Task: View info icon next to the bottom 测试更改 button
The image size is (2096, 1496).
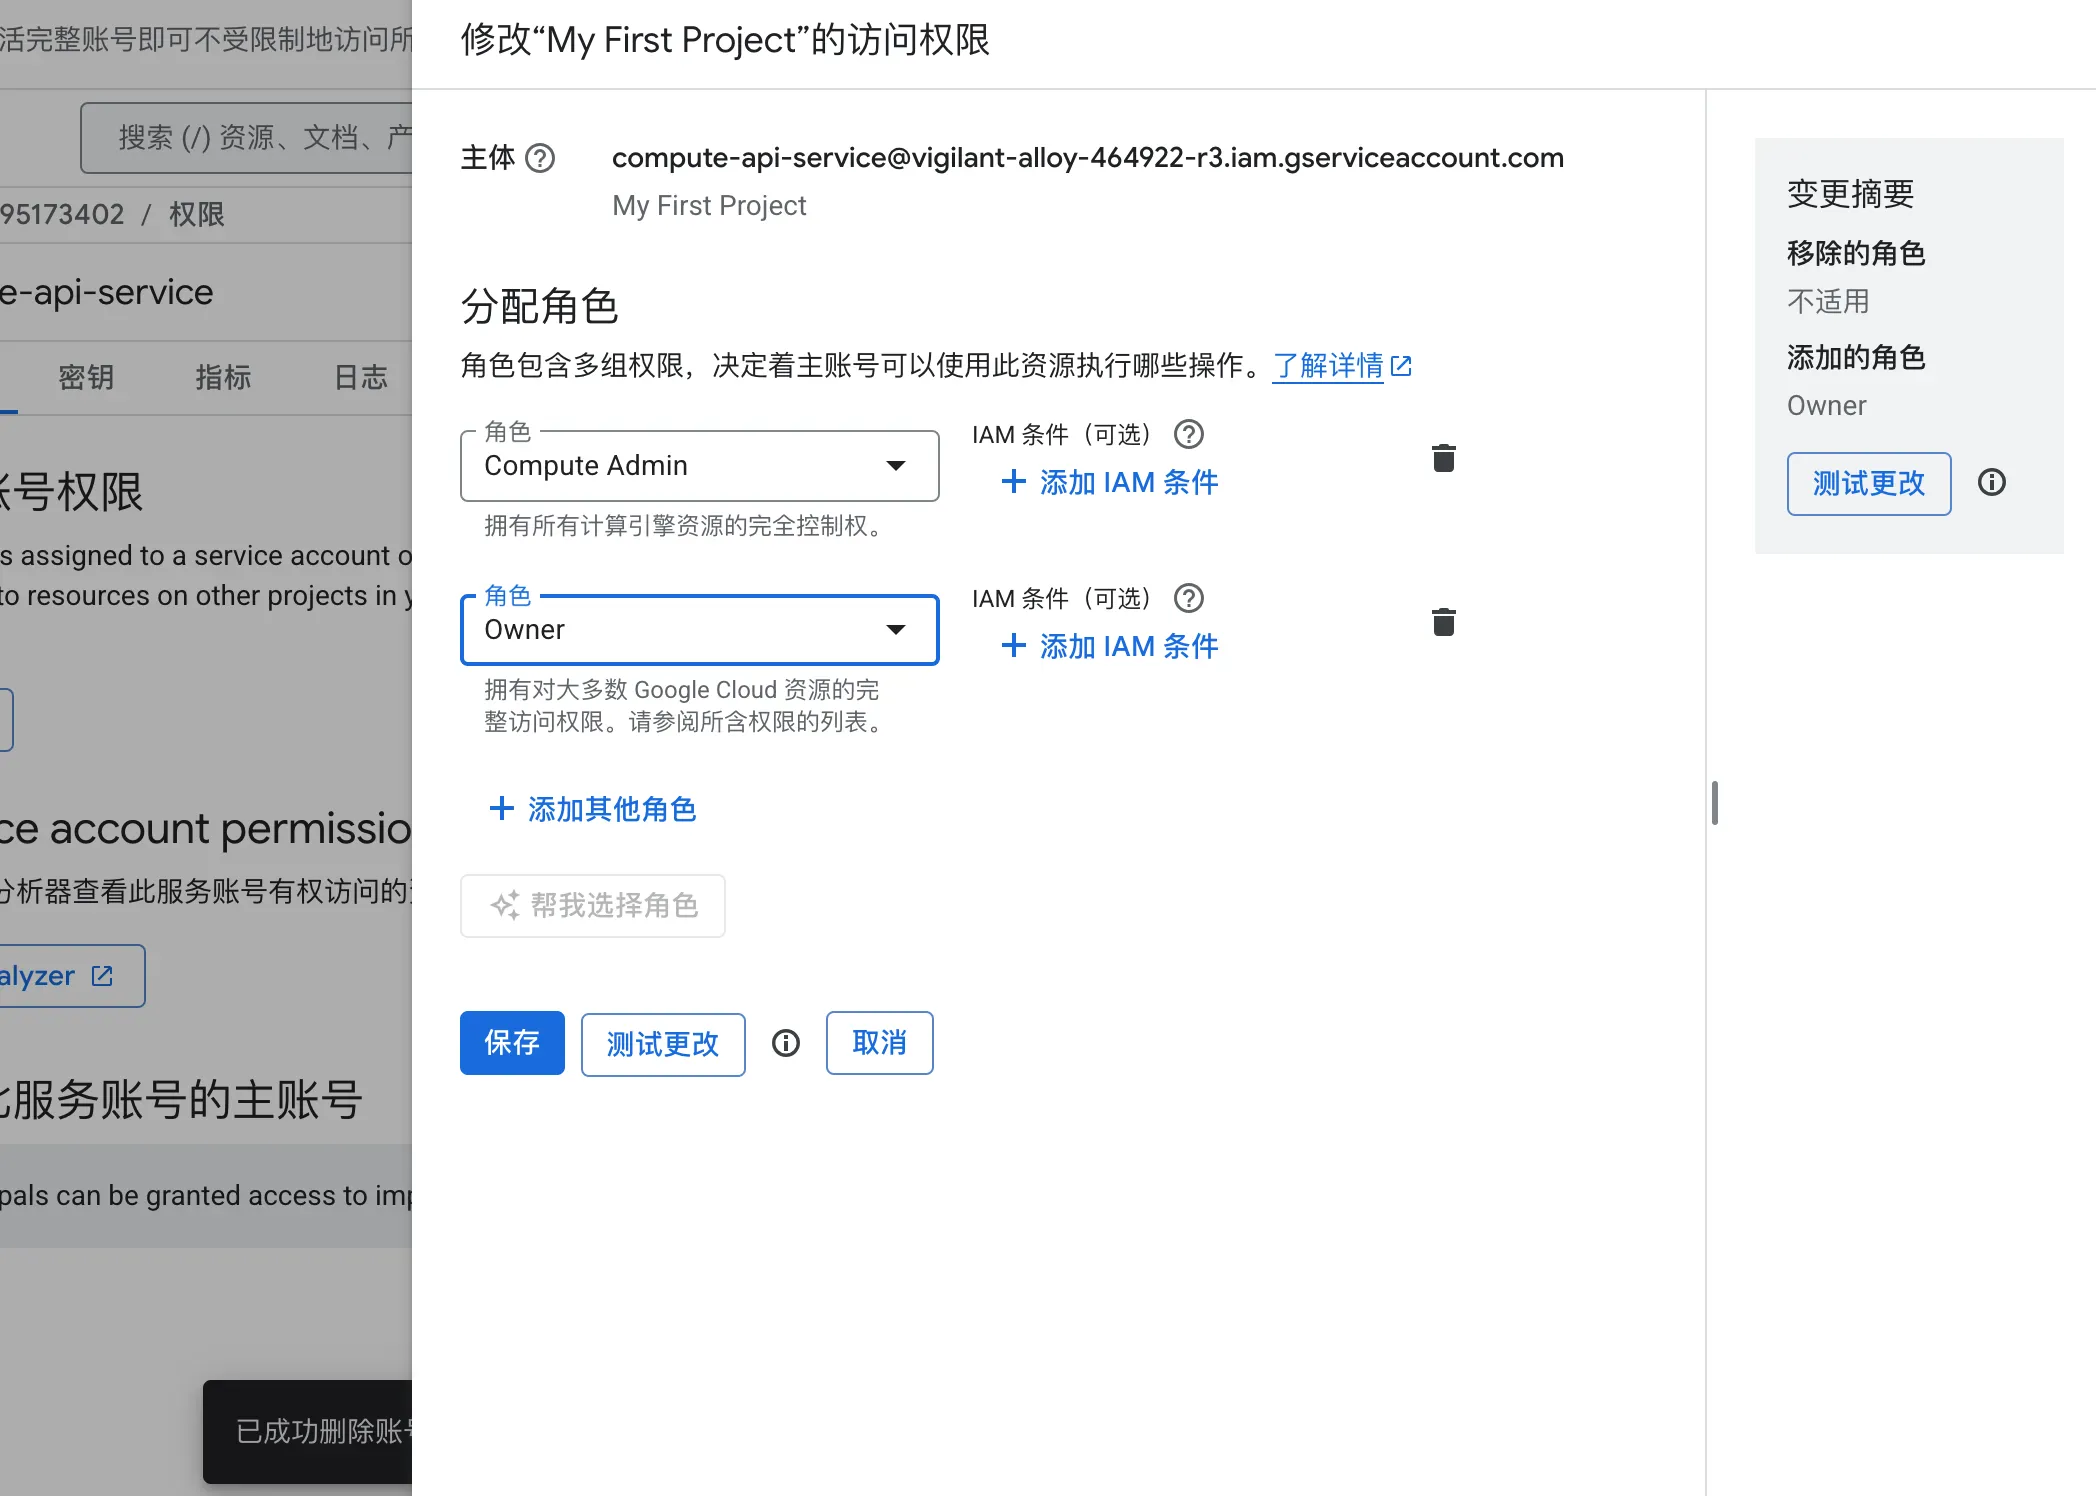Action: click(785, 1043)
